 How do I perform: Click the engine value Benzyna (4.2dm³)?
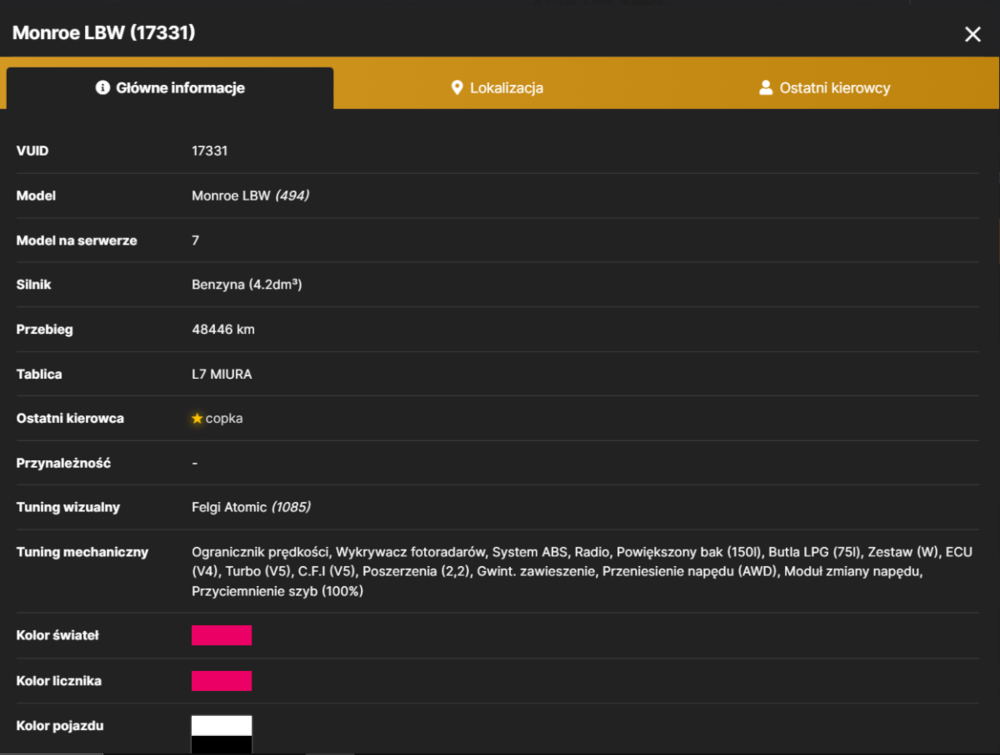[x=247, y=284]
